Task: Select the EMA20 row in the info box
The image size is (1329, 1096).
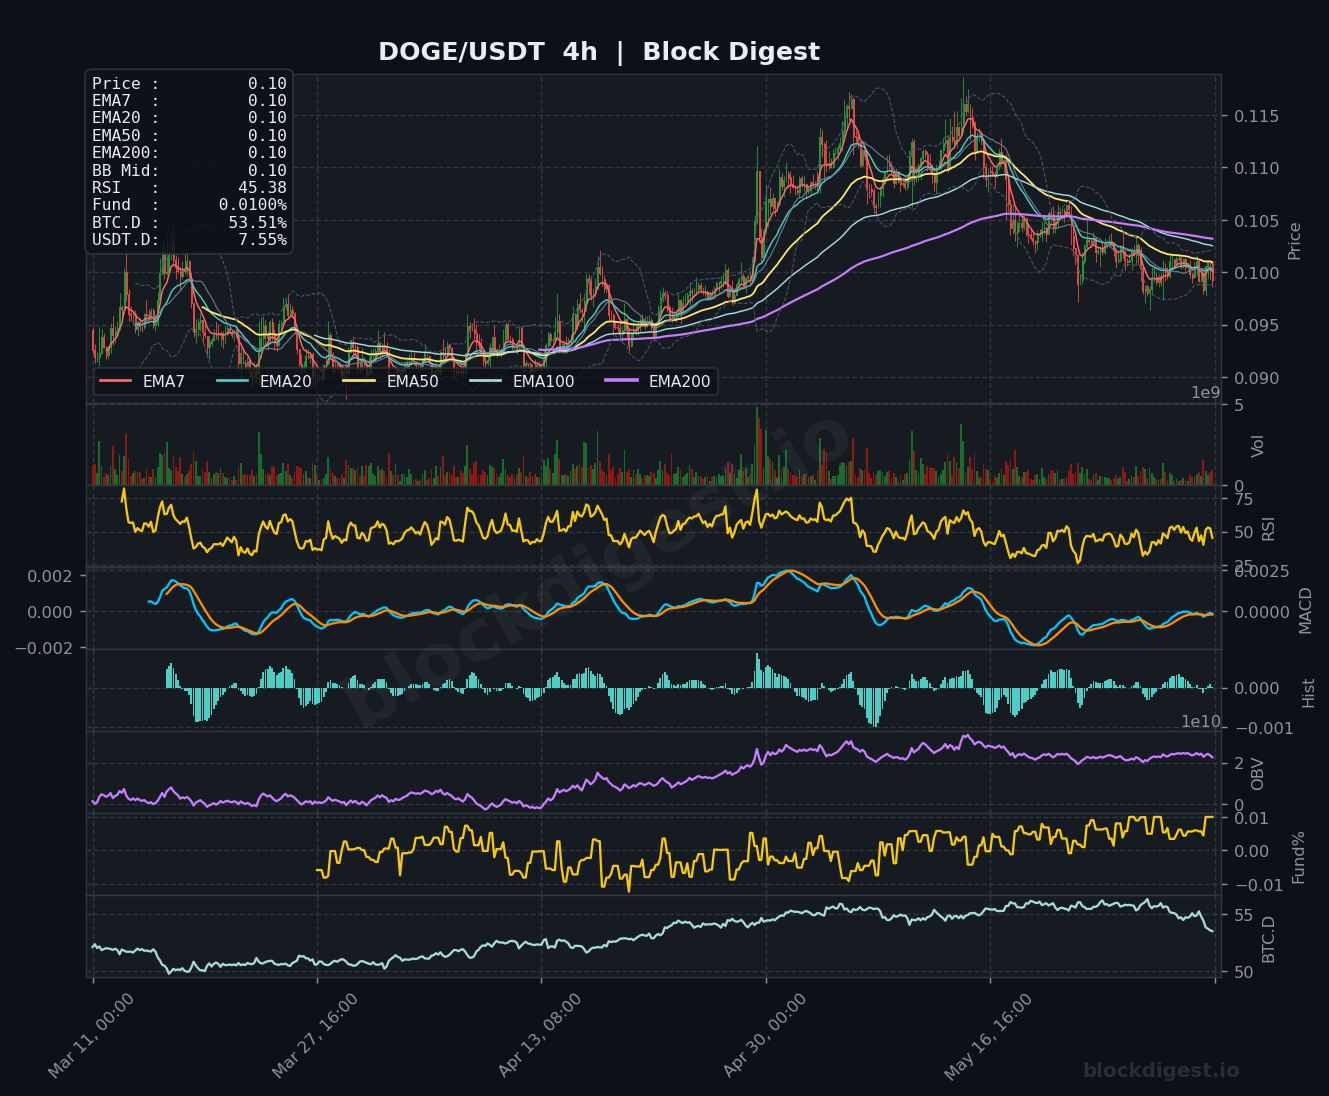Action: pyautogui.click(x=189, y=118)
